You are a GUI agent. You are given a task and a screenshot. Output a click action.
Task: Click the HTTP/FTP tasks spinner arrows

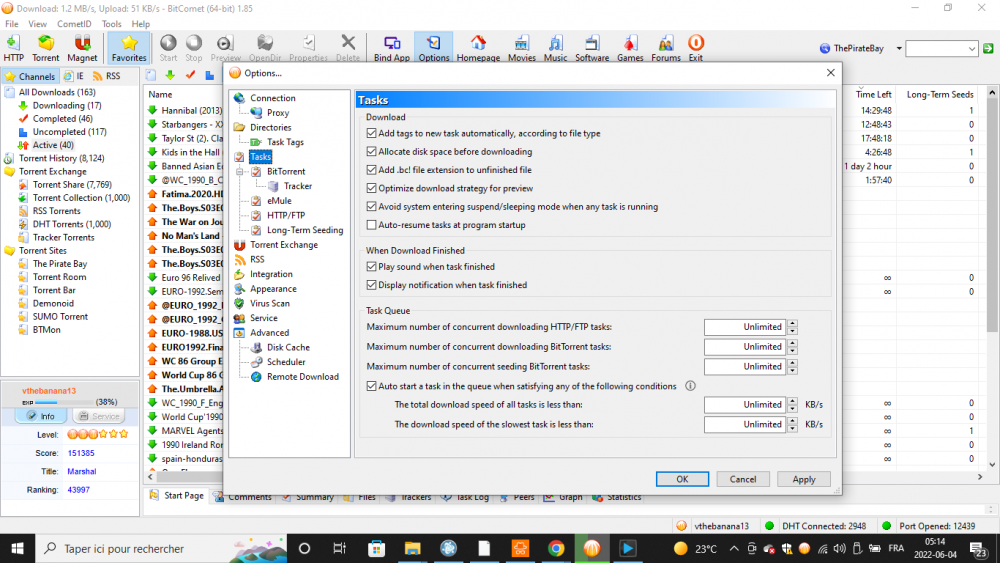tap(792, 327)
